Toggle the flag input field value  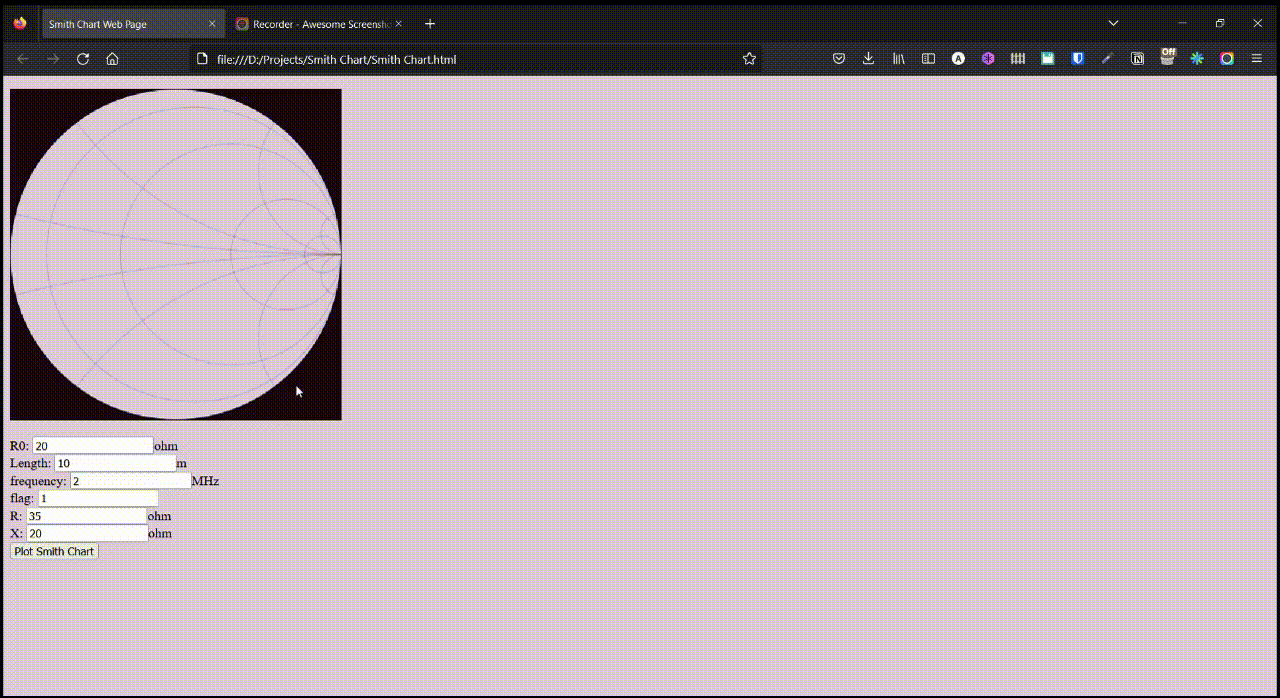point(100,498)
